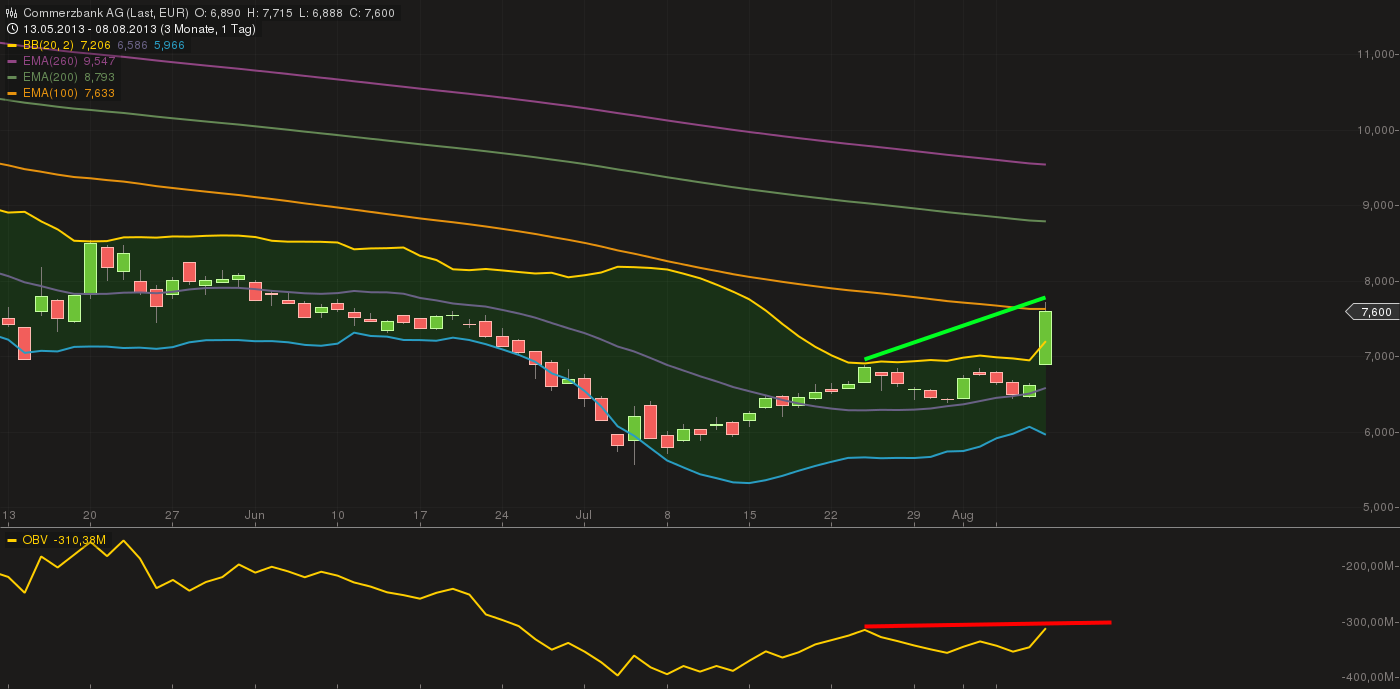
Task: Click the upper Bollinger value 7,206
Action: point(96,45)
